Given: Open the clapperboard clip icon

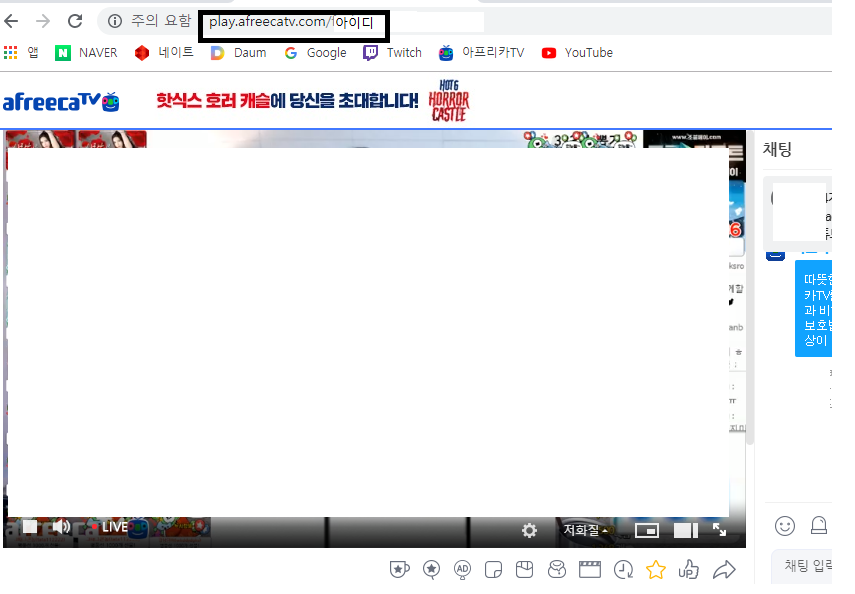Looking at the screenshot, I should coord(590,570).
